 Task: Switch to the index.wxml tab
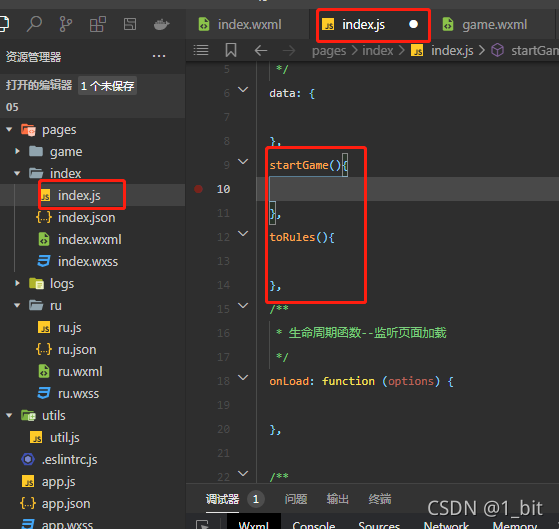point(240,24)
